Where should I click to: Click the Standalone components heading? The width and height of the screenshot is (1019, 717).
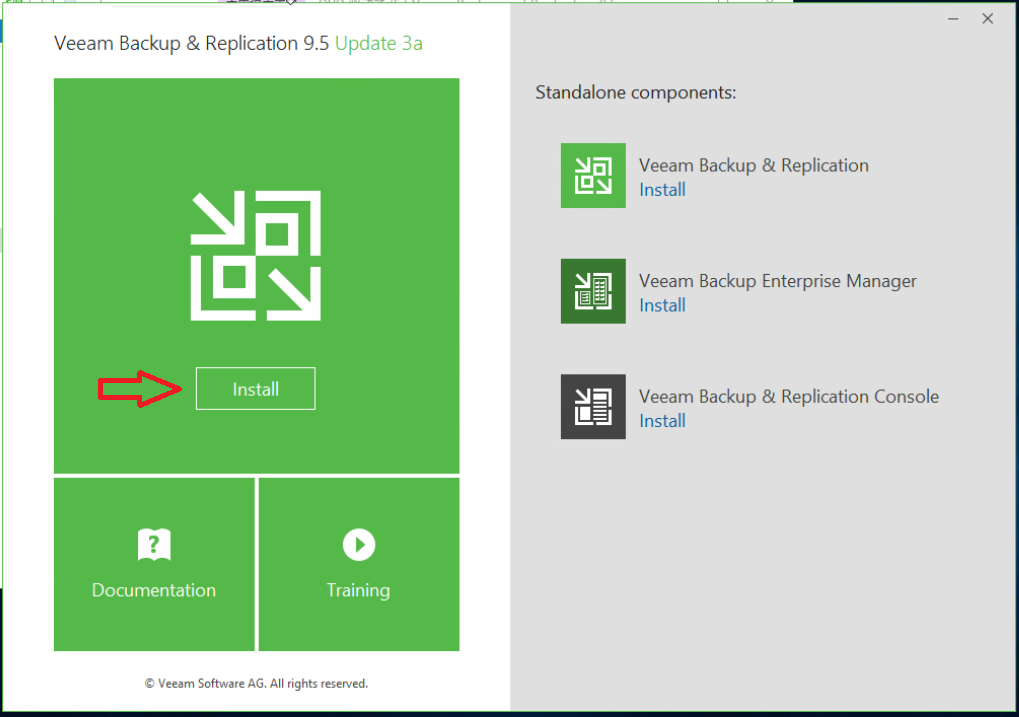636,92
